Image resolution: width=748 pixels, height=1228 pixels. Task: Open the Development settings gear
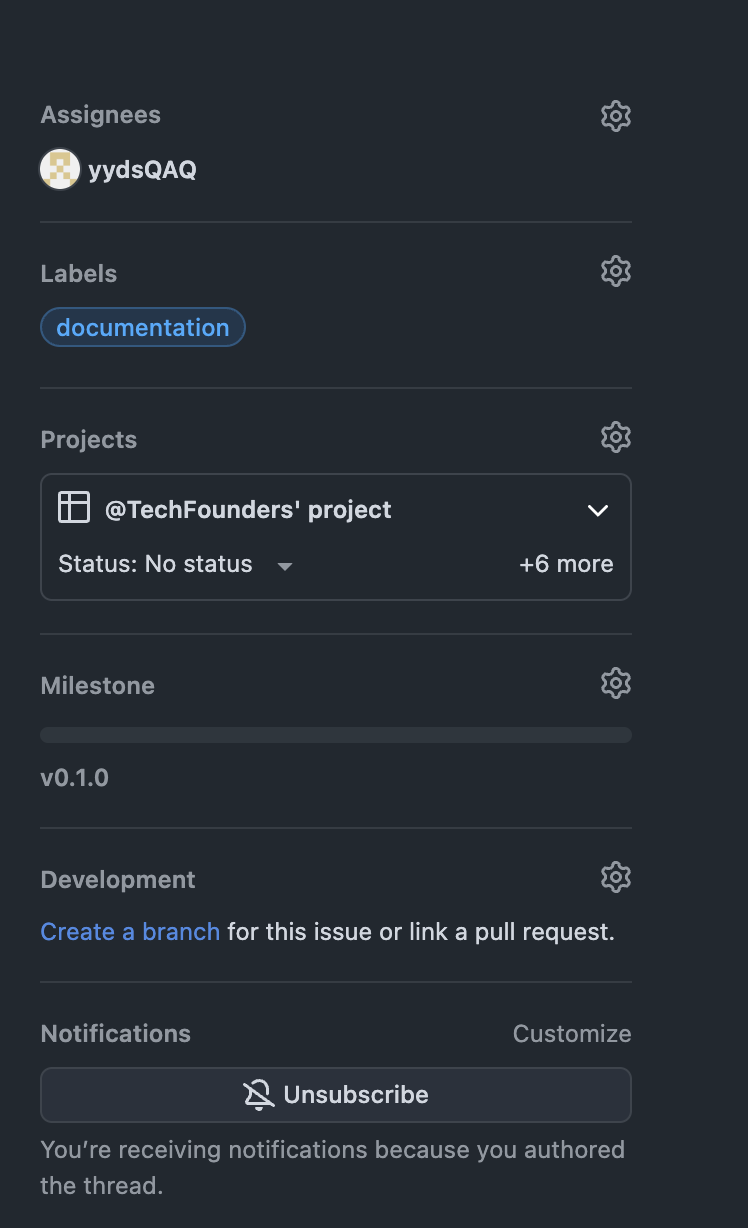click(616, 877)
